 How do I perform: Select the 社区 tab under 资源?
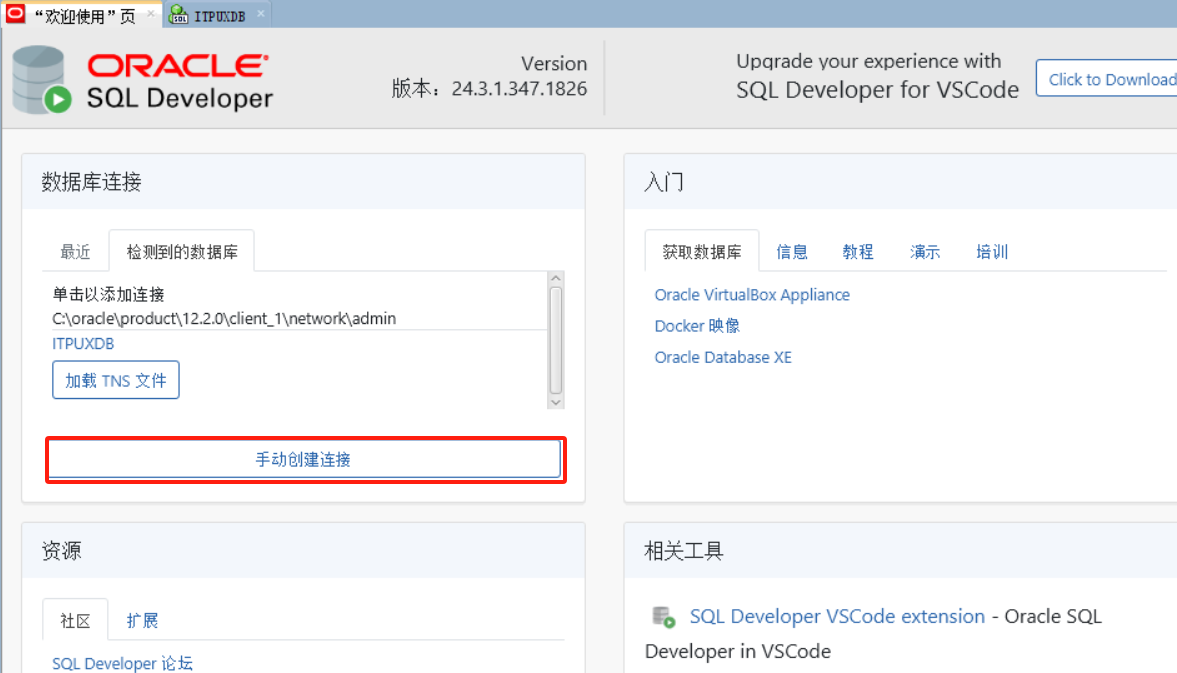pos(75,620)
